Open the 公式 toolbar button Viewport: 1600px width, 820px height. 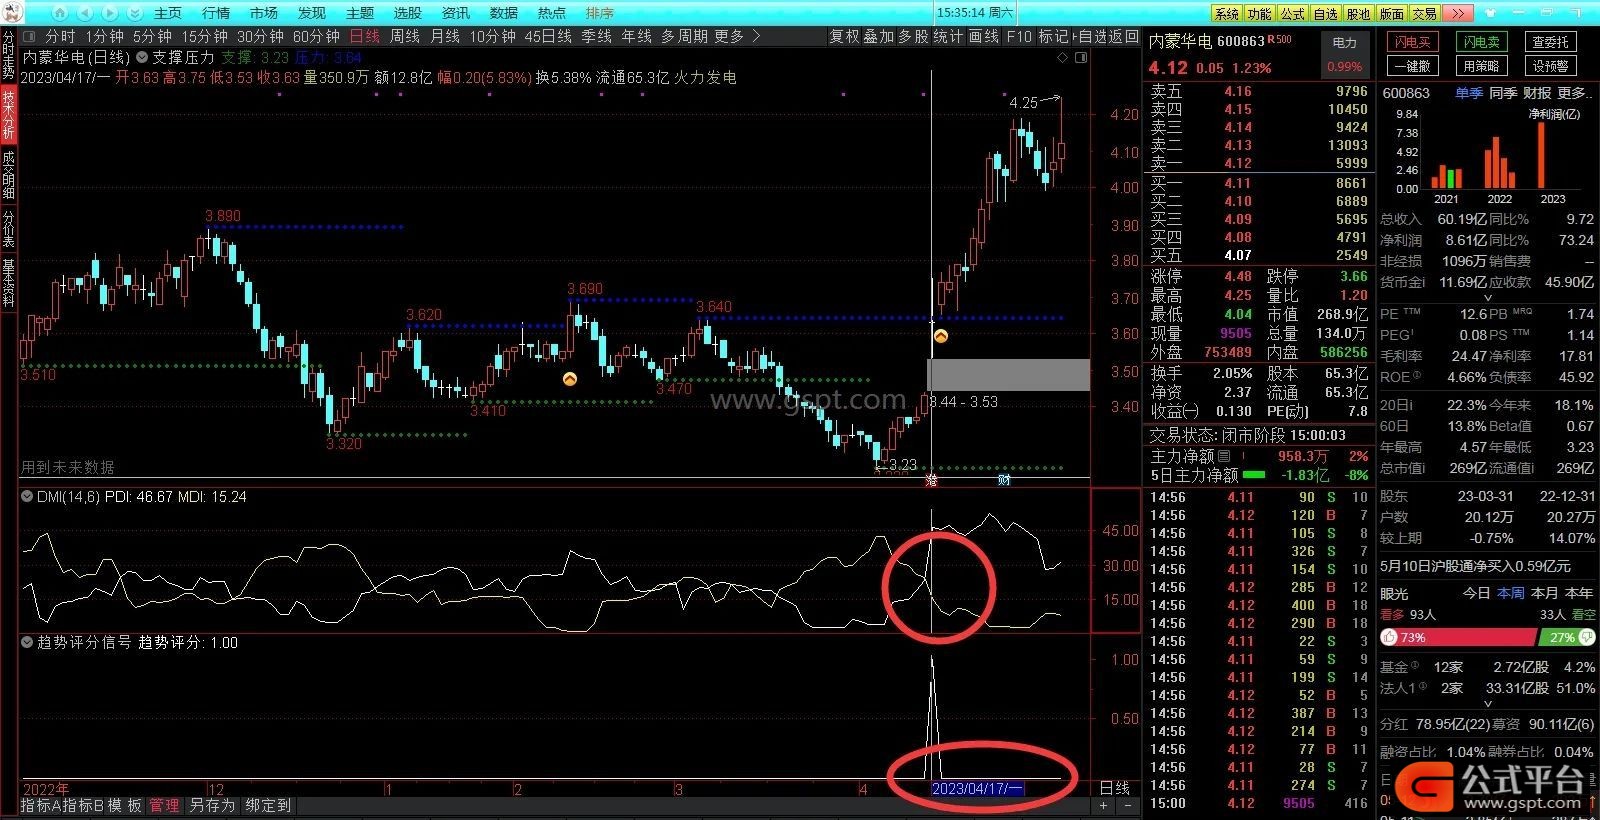click(x=1293, y=13)
